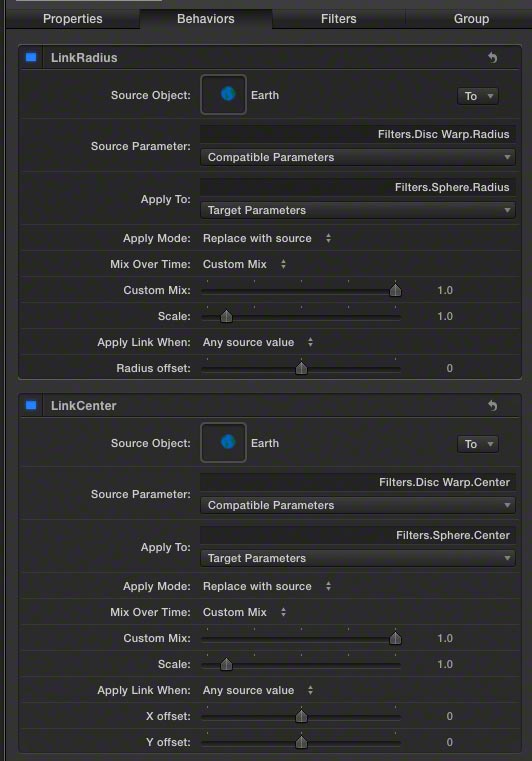Change LinkRadius Mix Over Time popup
Image resolution: width=532 pixels, height=761 pixels.
click(x=245, y=265)
